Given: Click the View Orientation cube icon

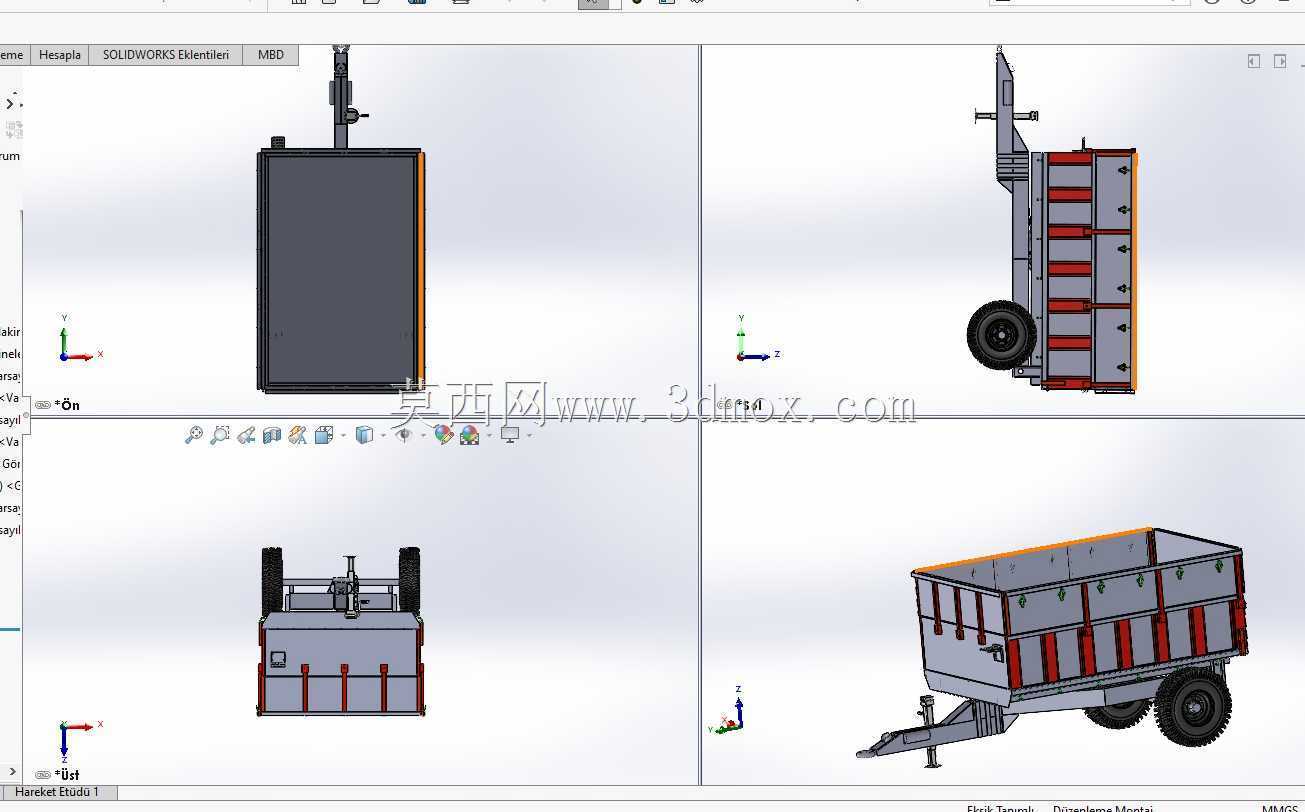Looking at the screenshot, I should (x=323, y=435).
